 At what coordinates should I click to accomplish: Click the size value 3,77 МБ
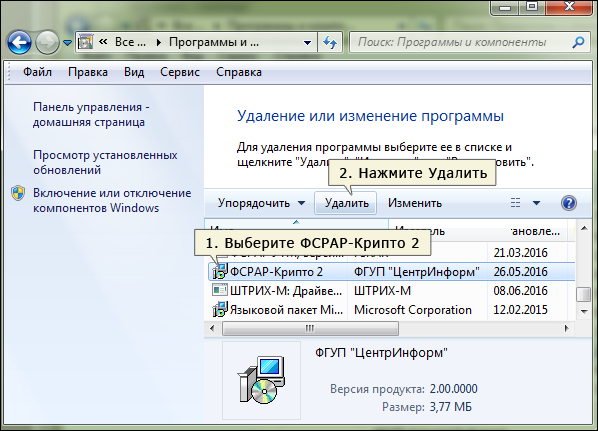pyautogui.click(x=450, y=407)
